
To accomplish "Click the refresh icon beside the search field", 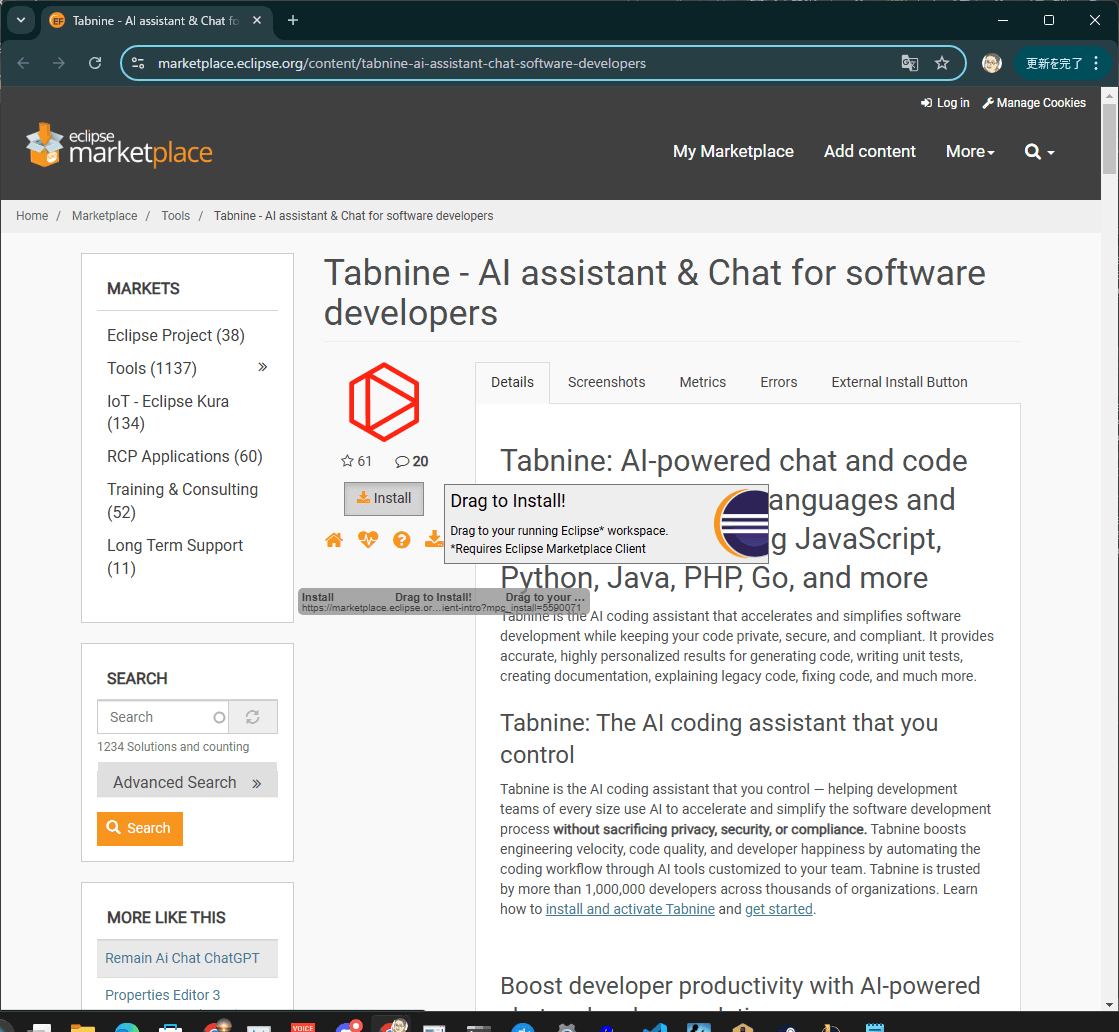I will click(252, 717).
